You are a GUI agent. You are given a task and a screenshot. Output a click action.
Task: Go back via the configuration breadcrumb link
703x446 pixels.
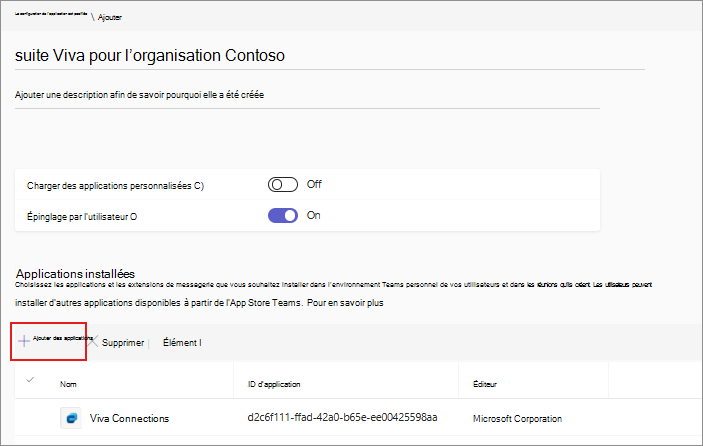coord(51,14)
